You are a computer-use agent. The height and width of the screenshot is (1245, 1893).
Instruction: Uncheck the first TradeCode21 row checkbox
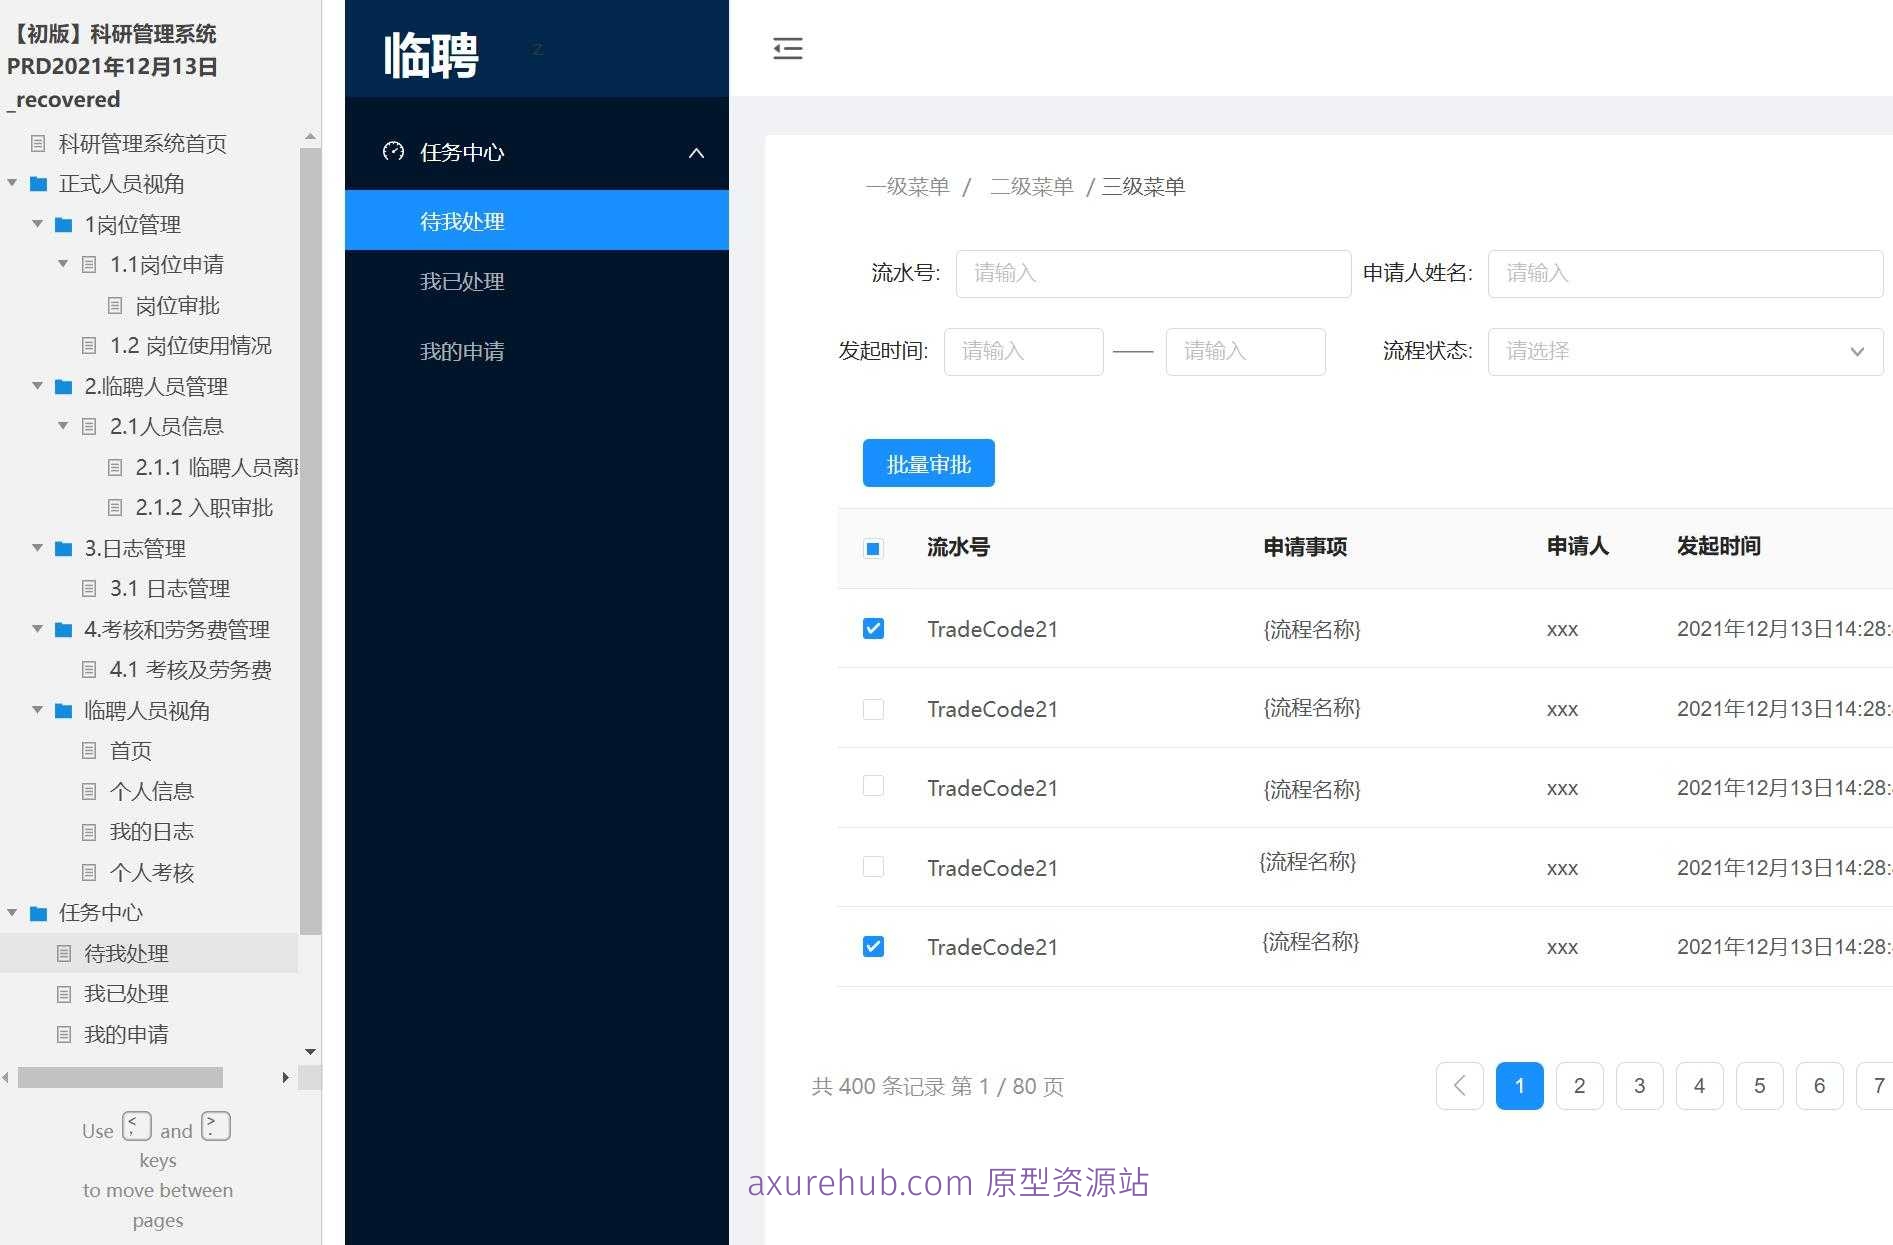[873, 628]
